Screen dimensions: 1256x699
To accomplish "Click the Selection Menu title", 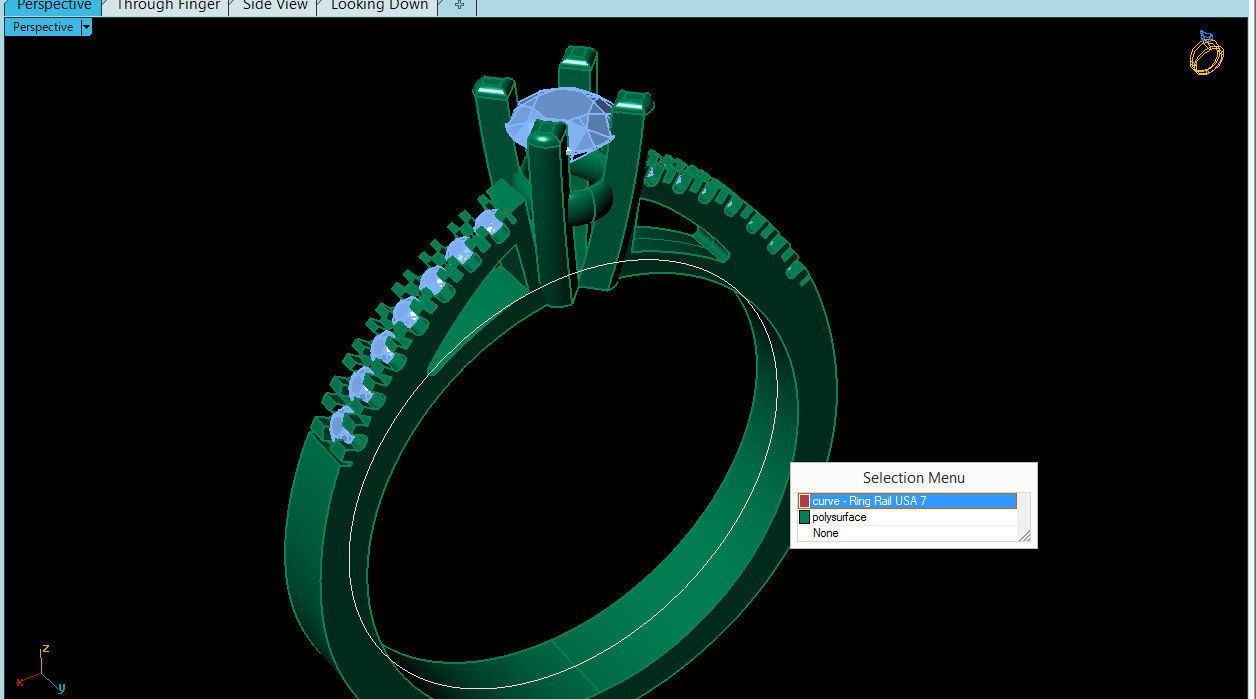I will point(914,478).
